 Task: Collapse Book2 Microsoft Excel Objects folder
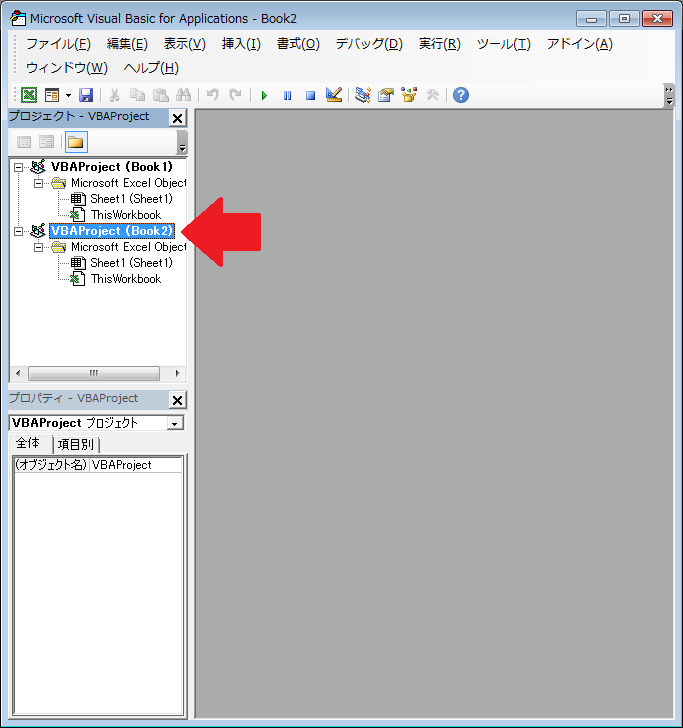39,247
